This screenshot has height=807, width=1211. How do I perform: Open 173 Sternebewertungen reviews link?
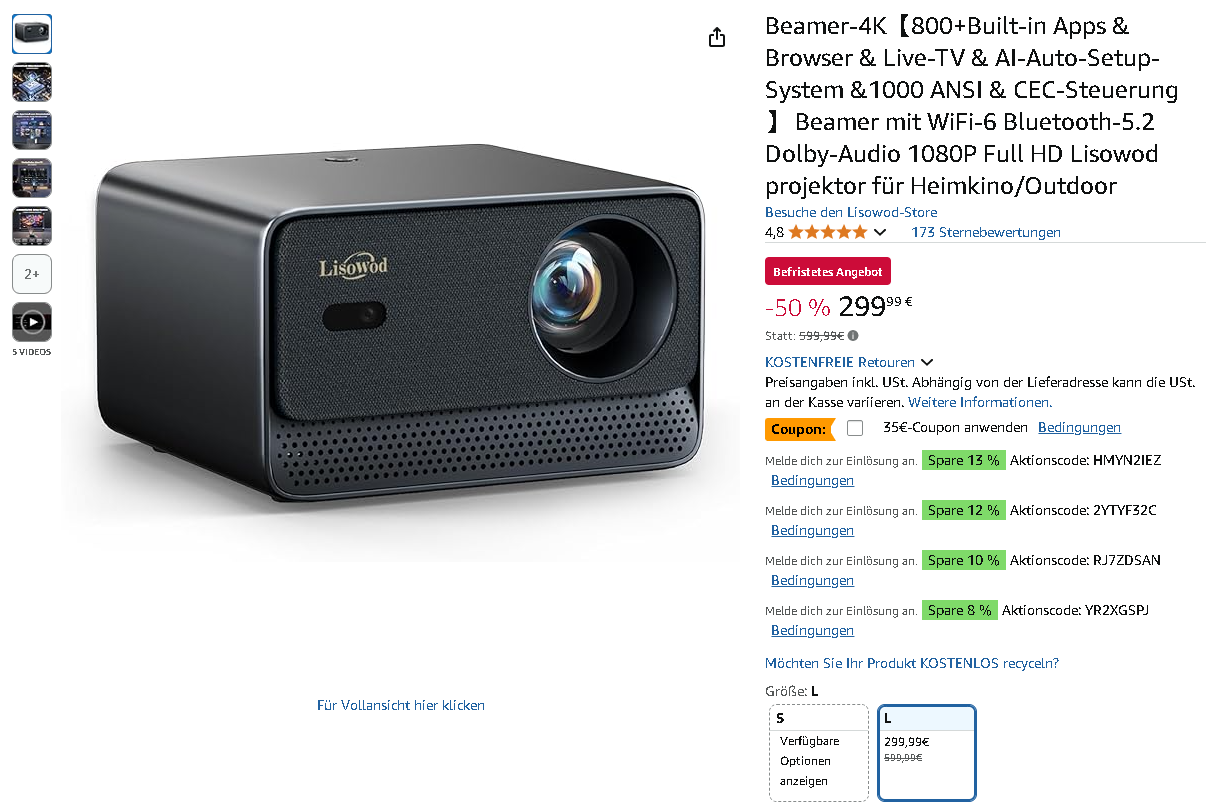986,232
